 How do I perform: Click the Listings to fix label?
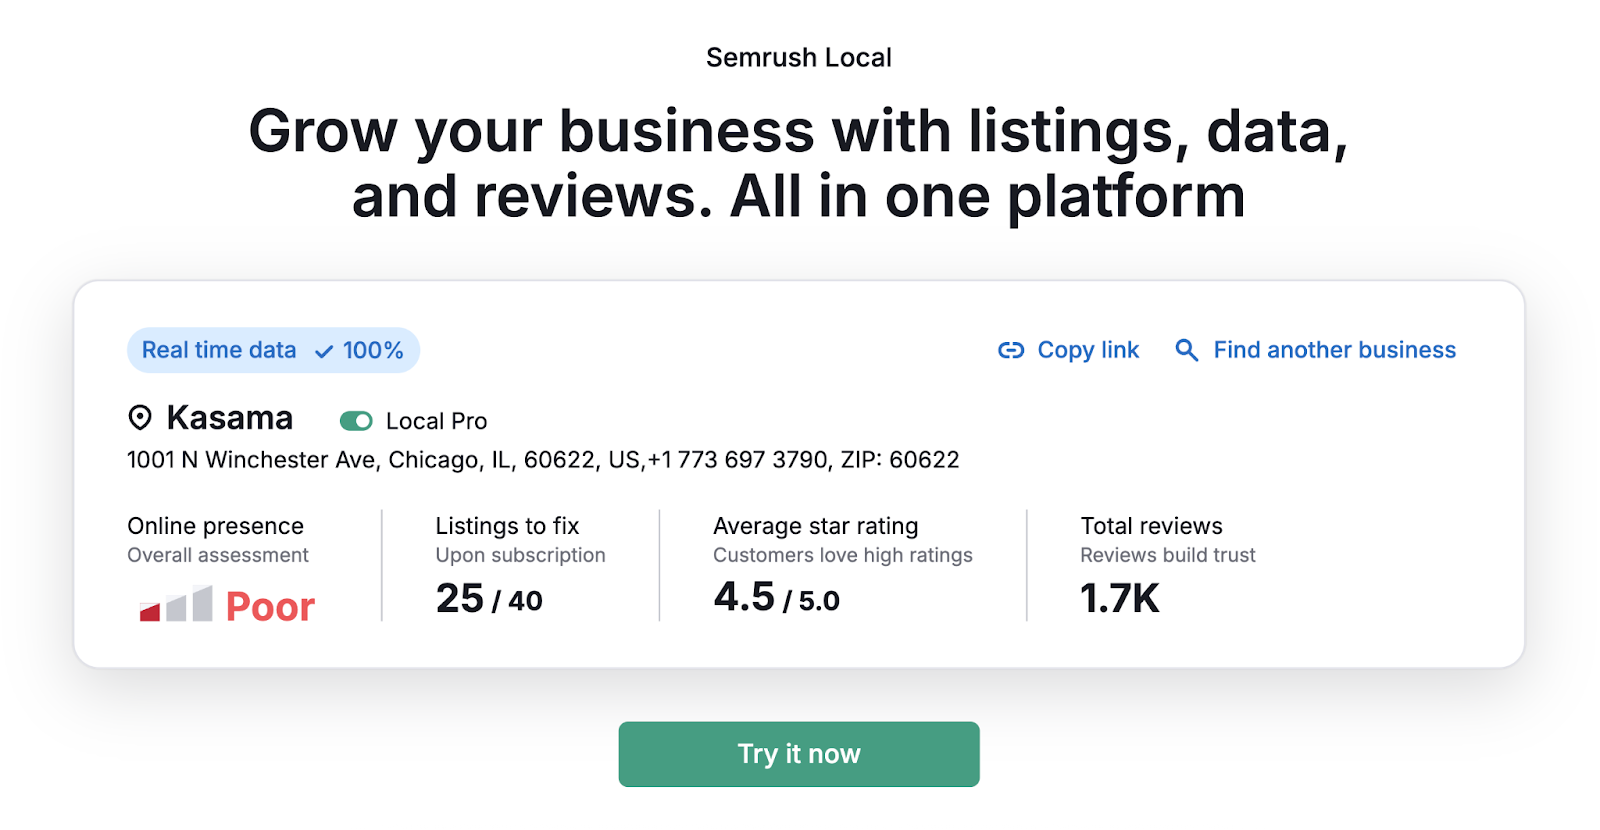(507, 526)
